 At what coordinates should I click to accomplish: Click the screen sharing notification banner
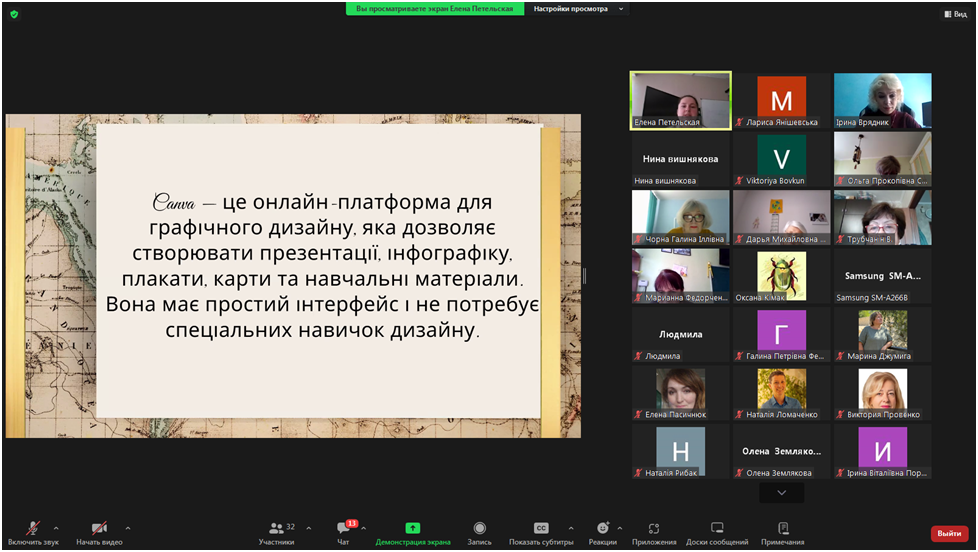[435, 9]
